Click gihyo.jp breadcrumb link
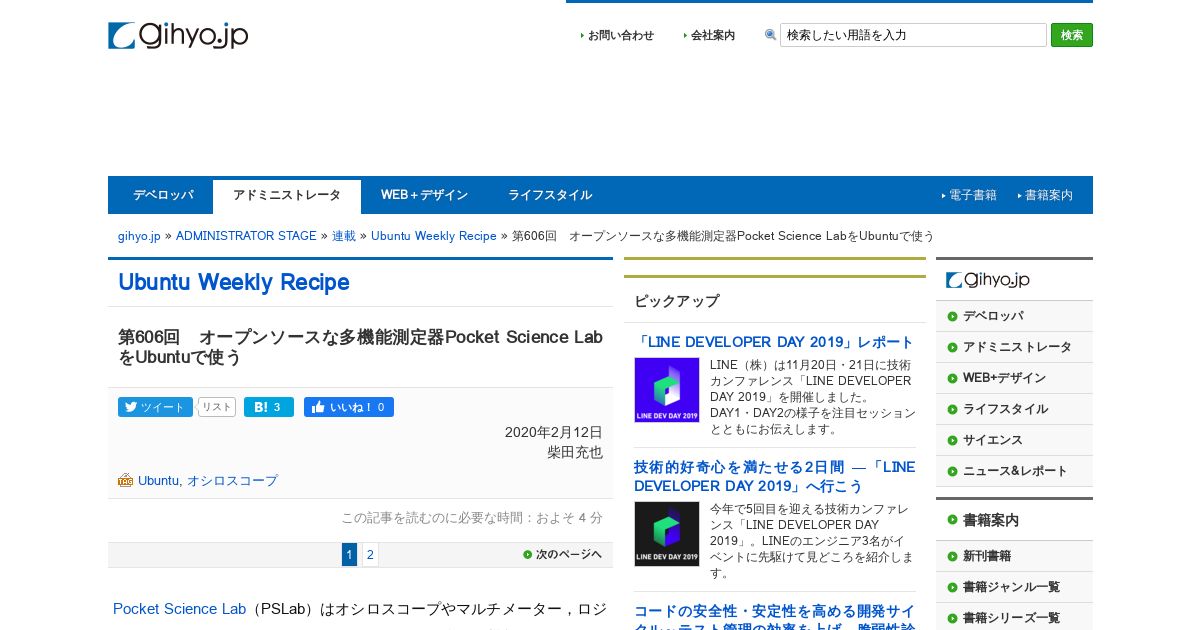 tap(139, 236)
